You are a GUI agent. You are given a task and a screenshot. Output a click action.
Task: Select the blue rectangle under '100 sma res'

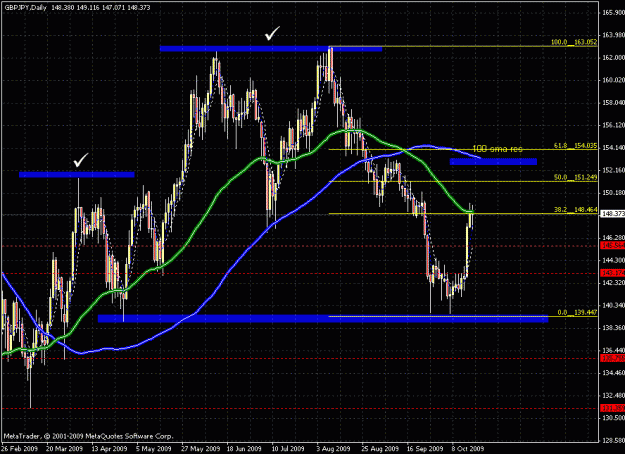tap(493, 161)
